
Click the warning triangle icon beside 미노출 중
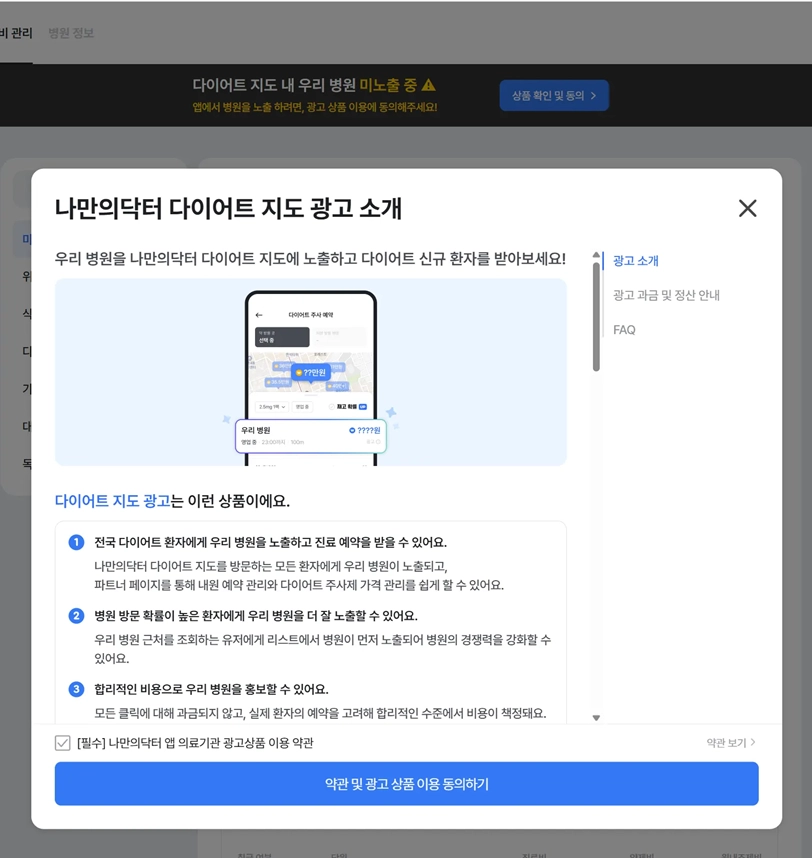[x=429, y=85]
